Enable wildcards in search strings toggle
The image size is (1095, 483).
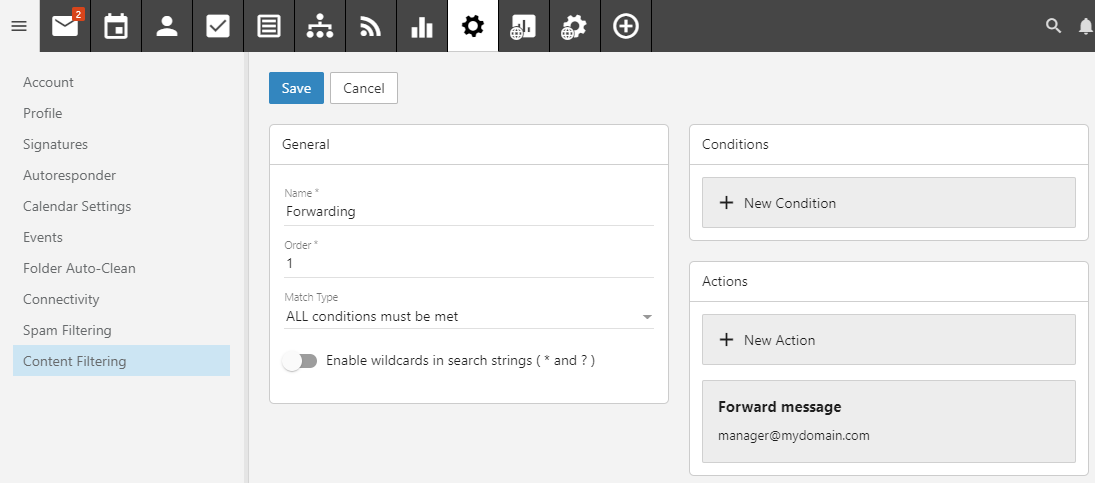tap(300, 361)
